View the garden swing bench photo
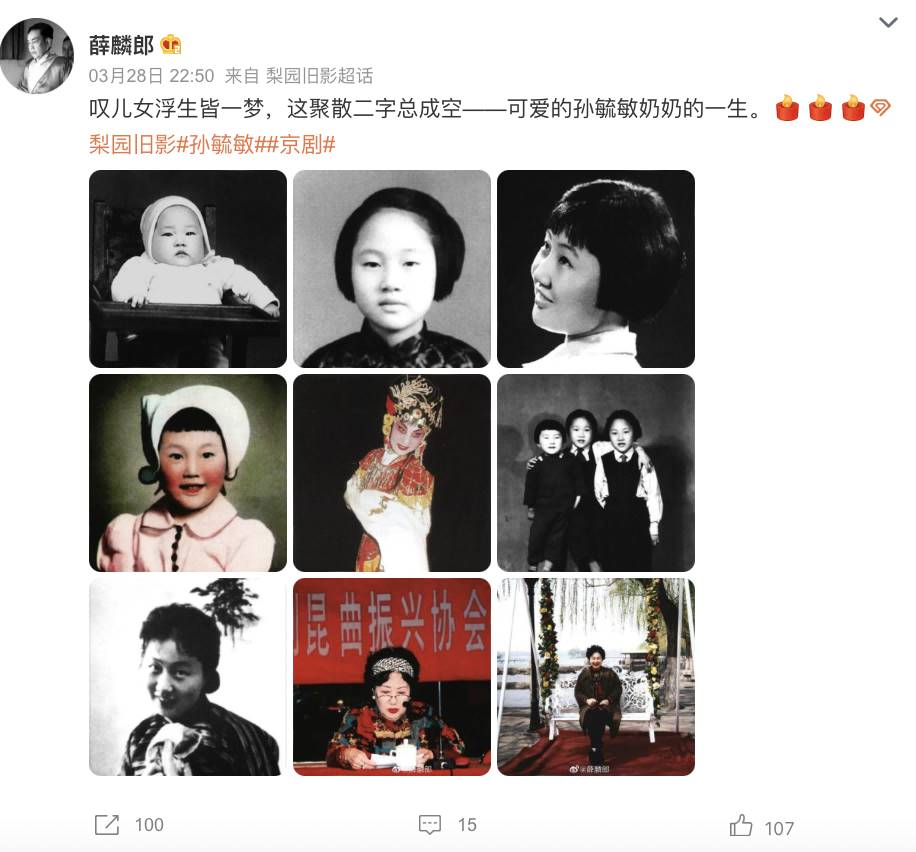 pyautogui.click(x=596, y=677)
